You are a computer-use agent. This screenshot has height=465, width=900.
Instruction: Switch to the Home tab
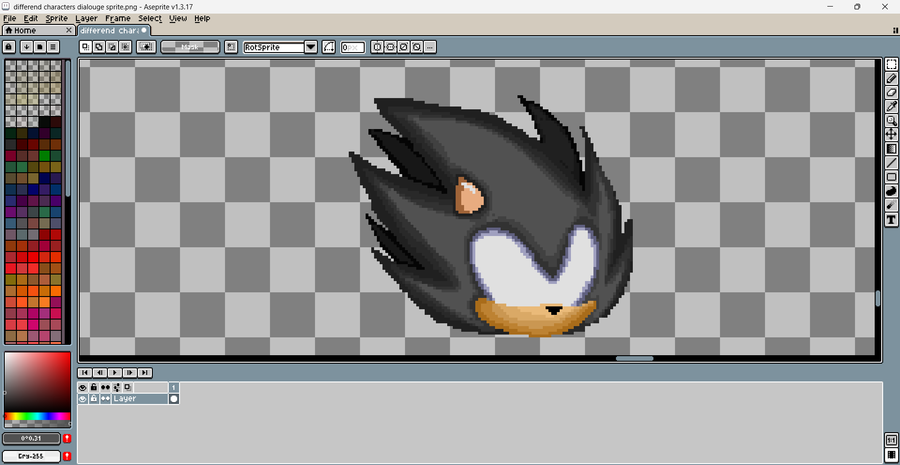click(x=37, y=30)
